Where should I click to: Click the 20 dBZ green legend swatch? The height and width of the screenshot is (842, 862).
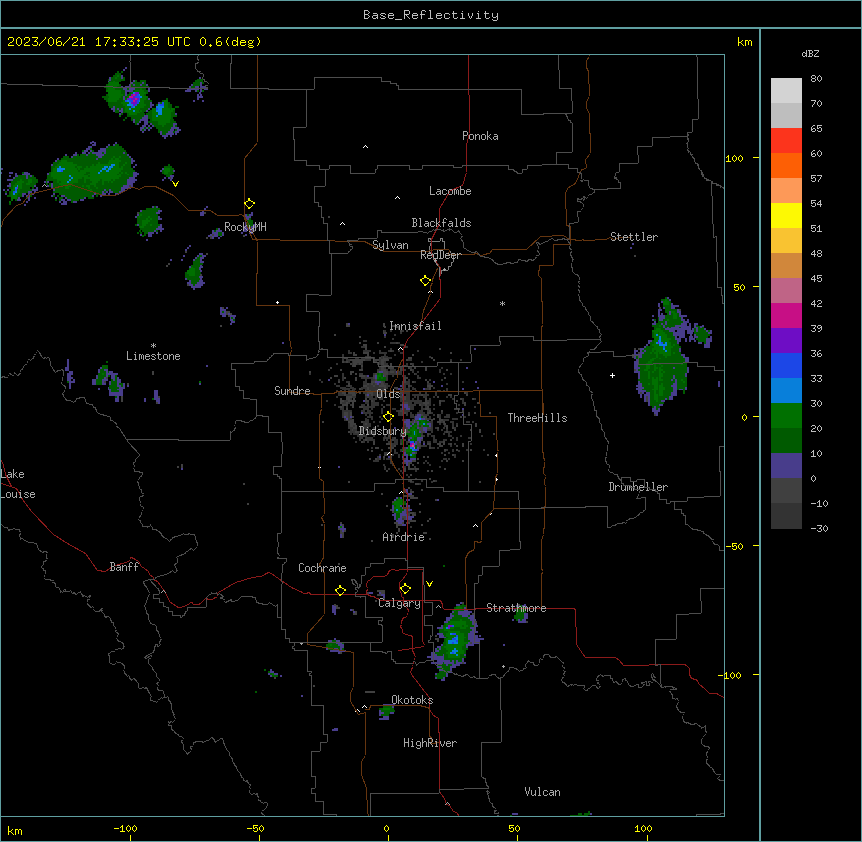(x=786, y=416)
